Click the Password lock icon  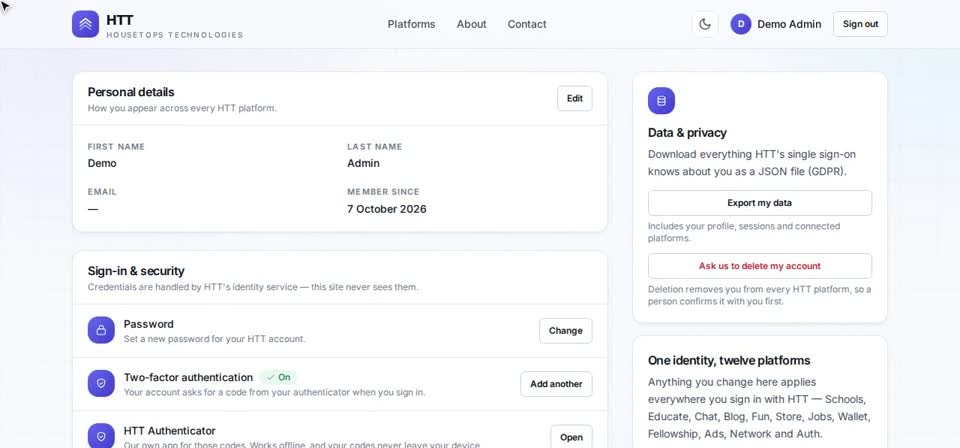pyautogui.click(x=101, y=330)
